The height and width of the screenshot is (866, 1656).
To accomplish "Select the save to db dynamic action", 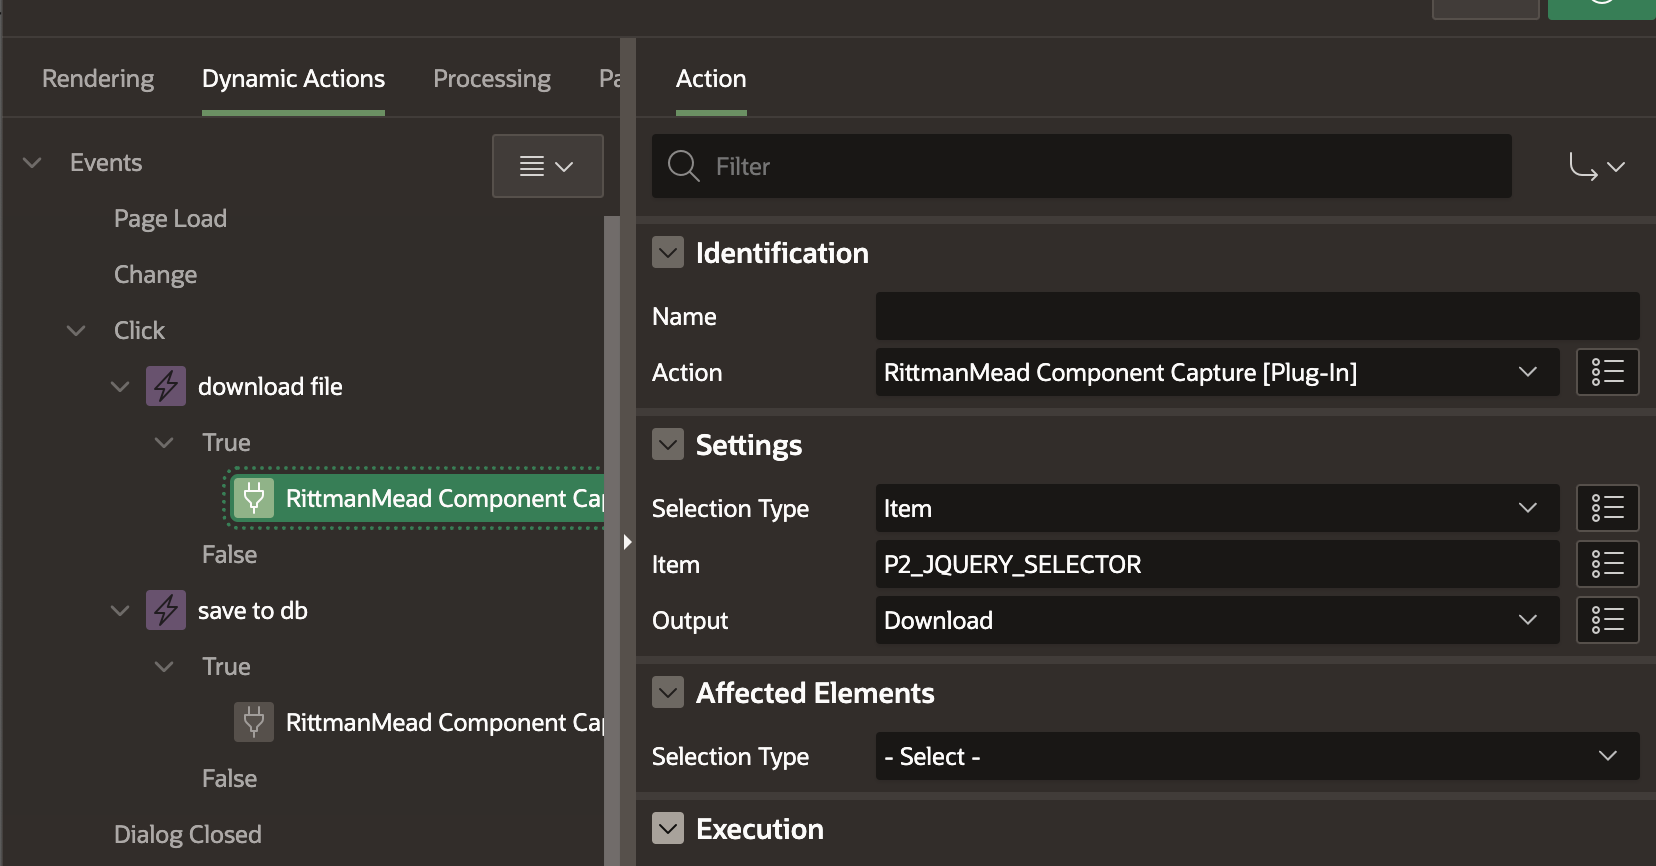I will coord(252,610).
